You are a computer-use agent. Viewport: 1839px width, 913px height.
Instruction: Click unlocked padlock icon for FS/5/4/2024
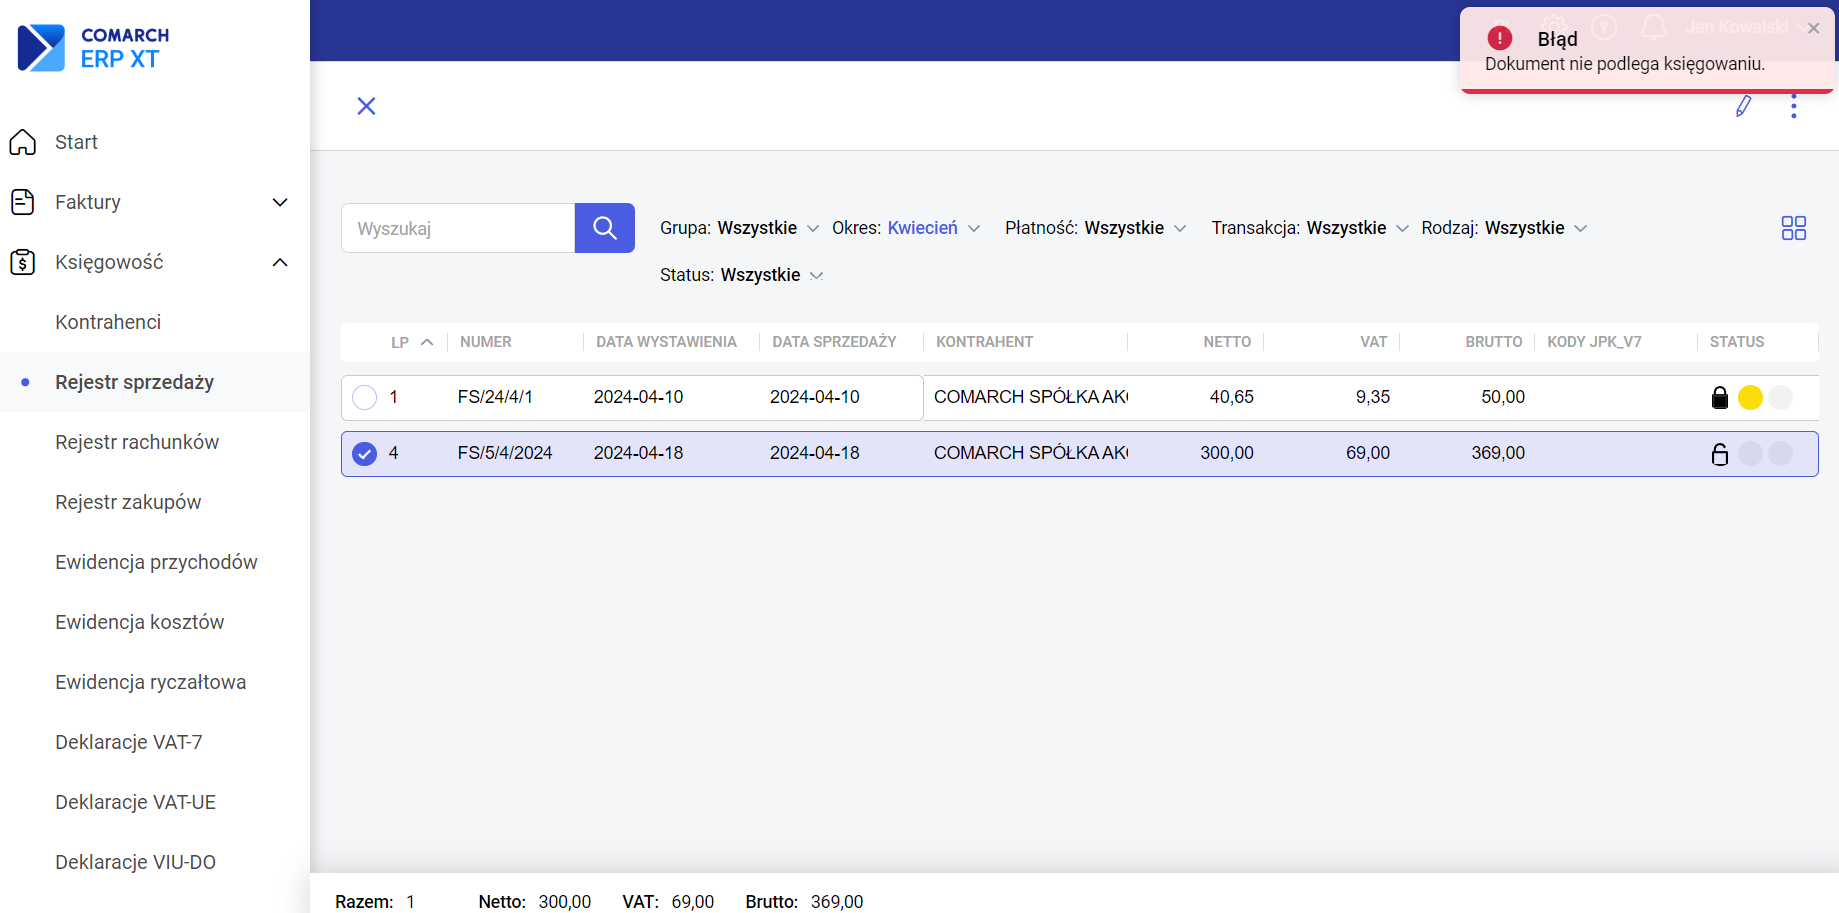click(1719, 454)
